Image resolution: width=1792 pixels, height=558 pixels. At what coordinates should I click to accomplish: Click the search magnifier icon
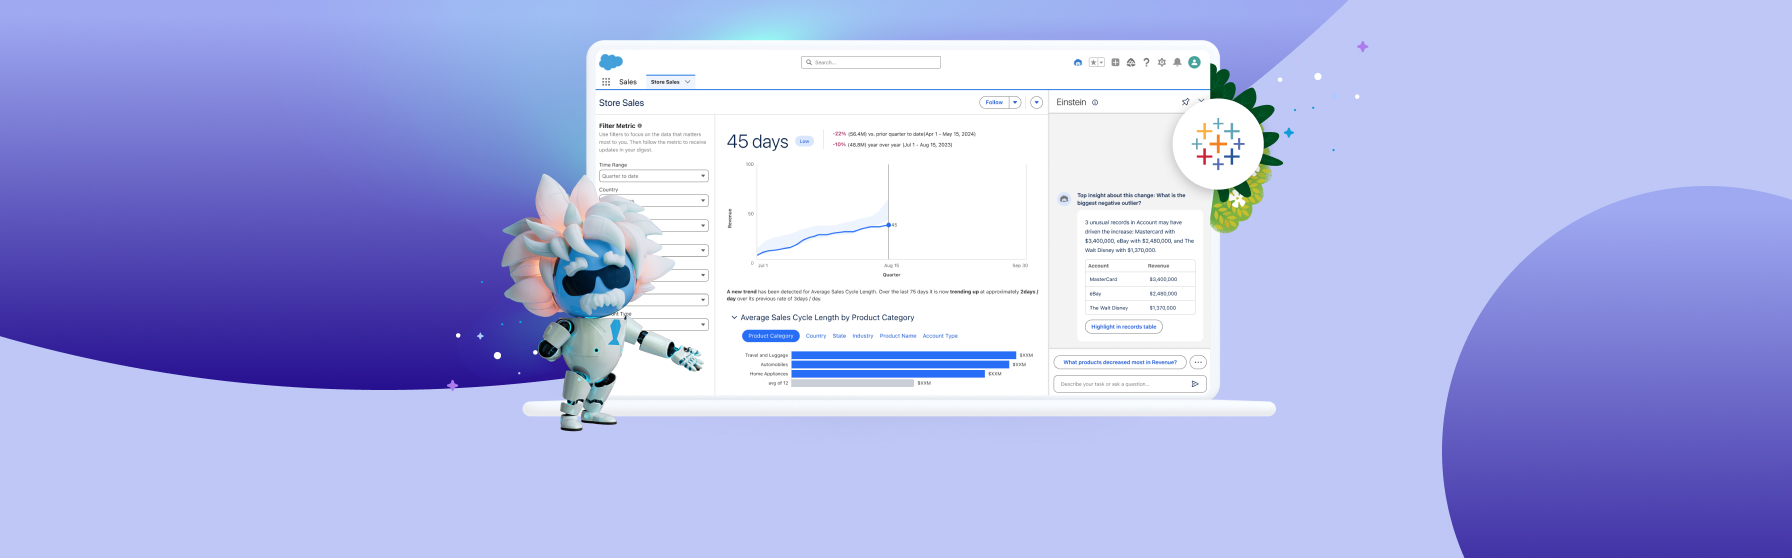[809, 62]
